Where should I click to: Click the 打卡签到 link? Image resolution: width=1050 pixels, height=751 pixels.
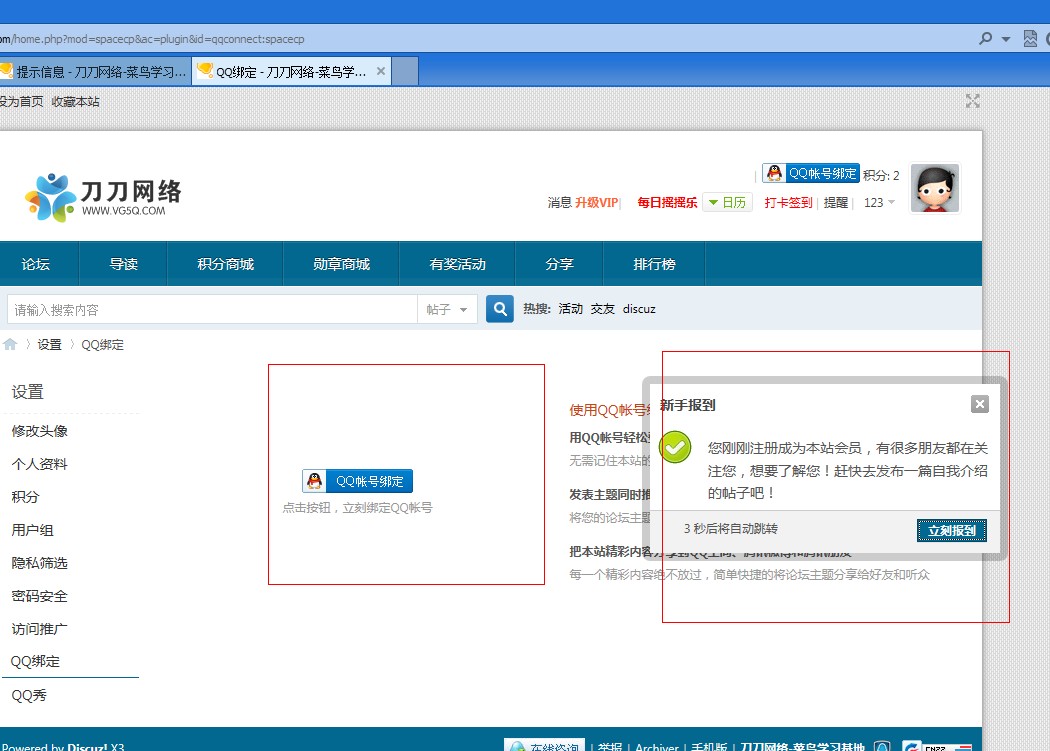point(788,202)
